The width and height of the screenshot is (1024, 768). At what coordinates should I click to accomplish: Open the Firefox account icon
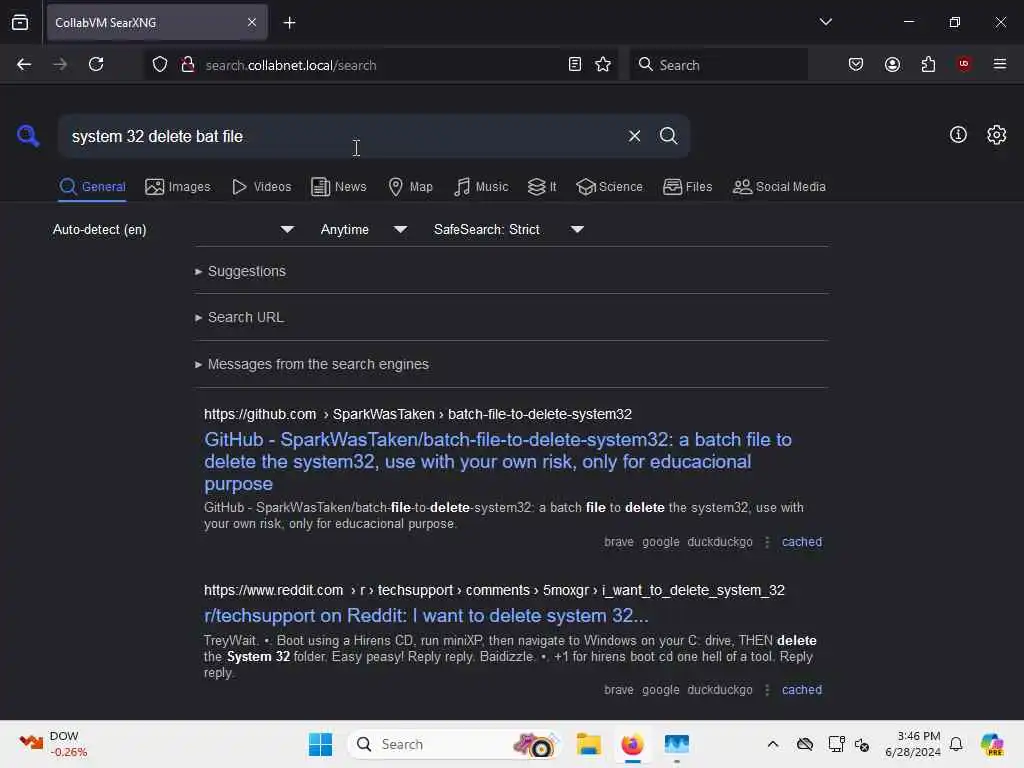coord(892,64)
